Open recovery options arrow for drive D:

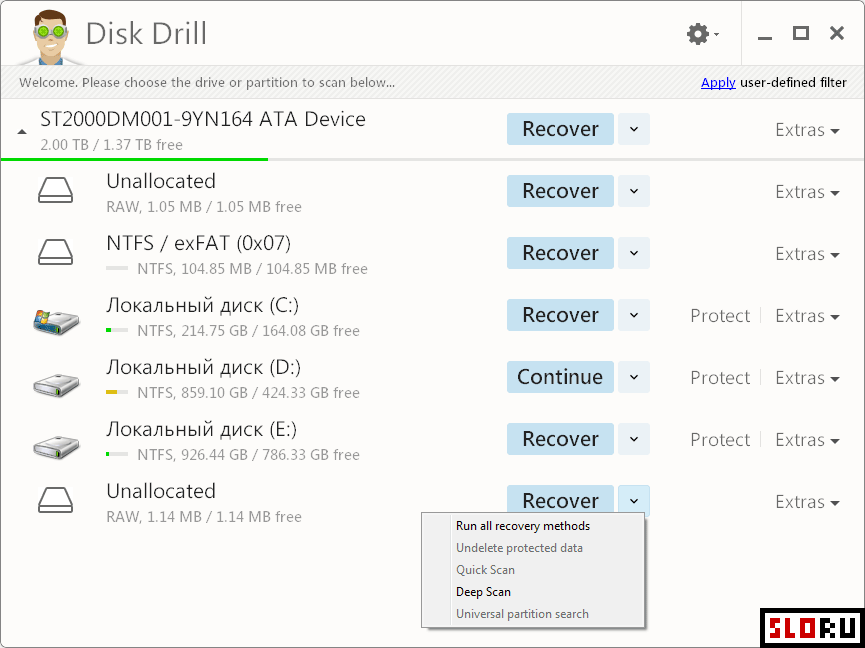[634, 377]
